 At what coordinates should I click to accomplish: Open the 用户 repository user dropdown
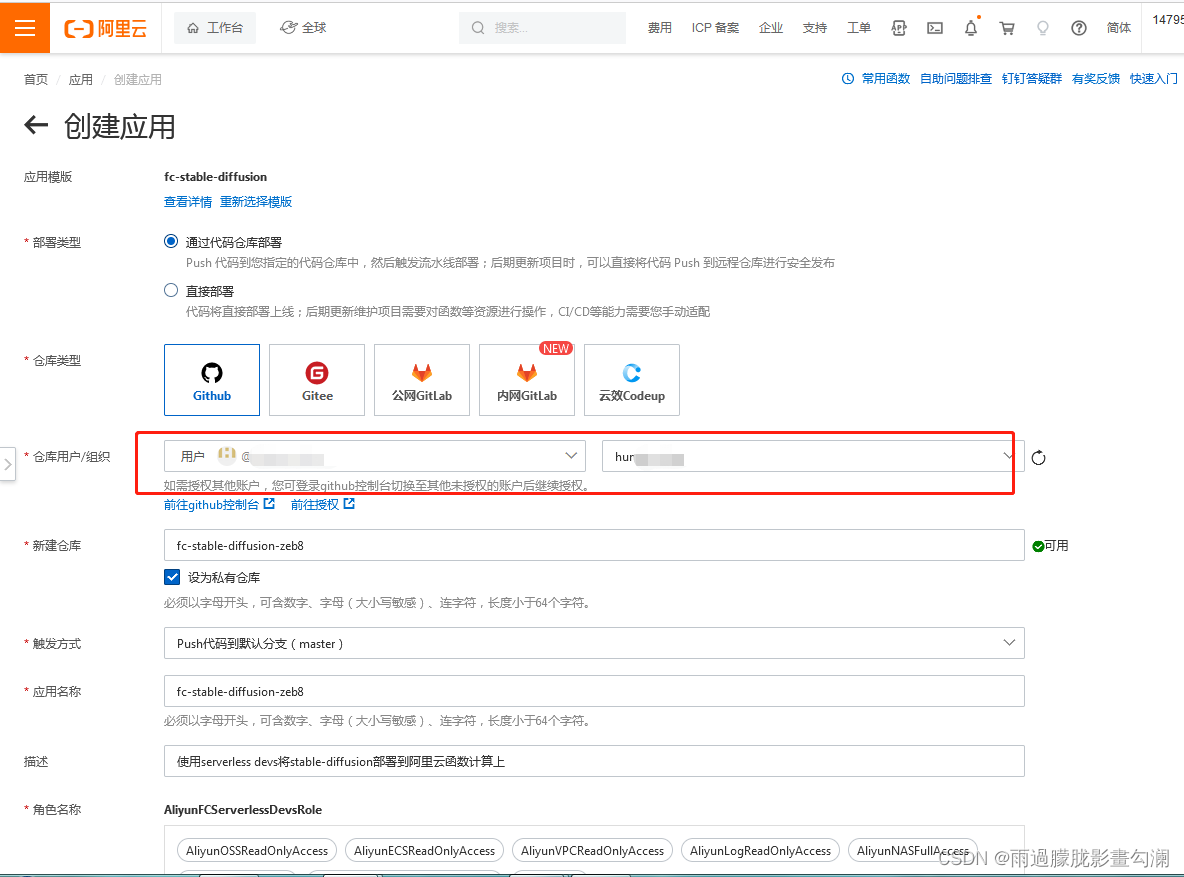tap(375, 456)
